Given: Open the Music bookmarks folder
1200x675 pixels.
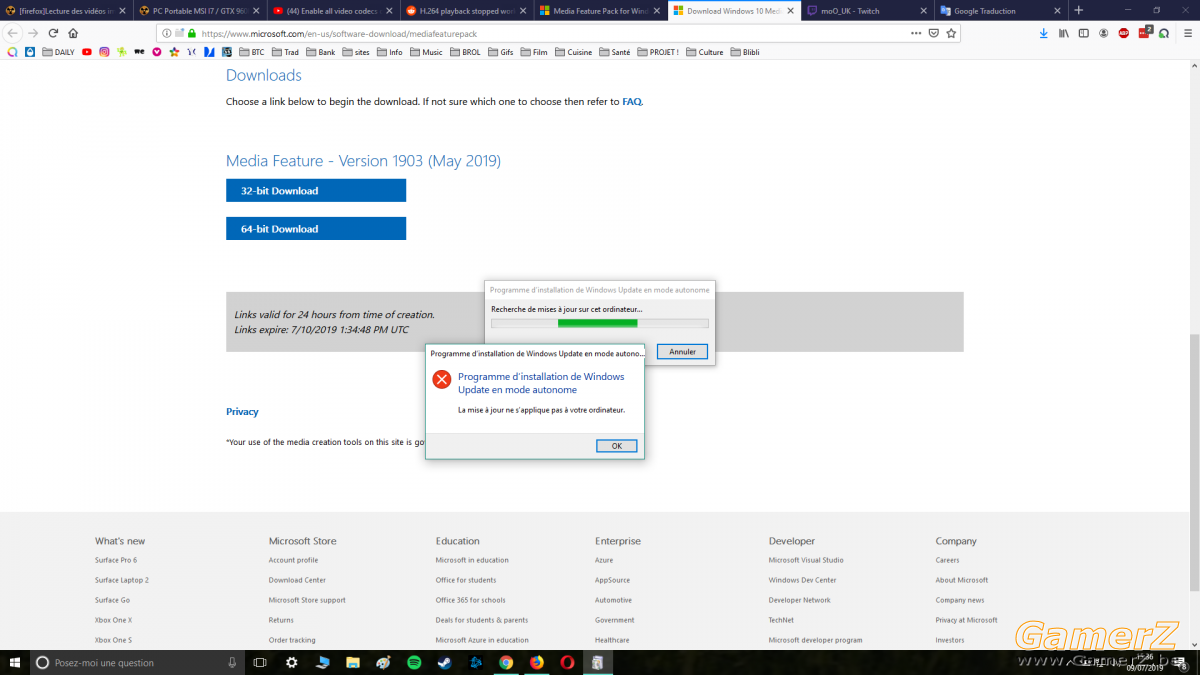Looking at the screenshot, I should (426, 52).
